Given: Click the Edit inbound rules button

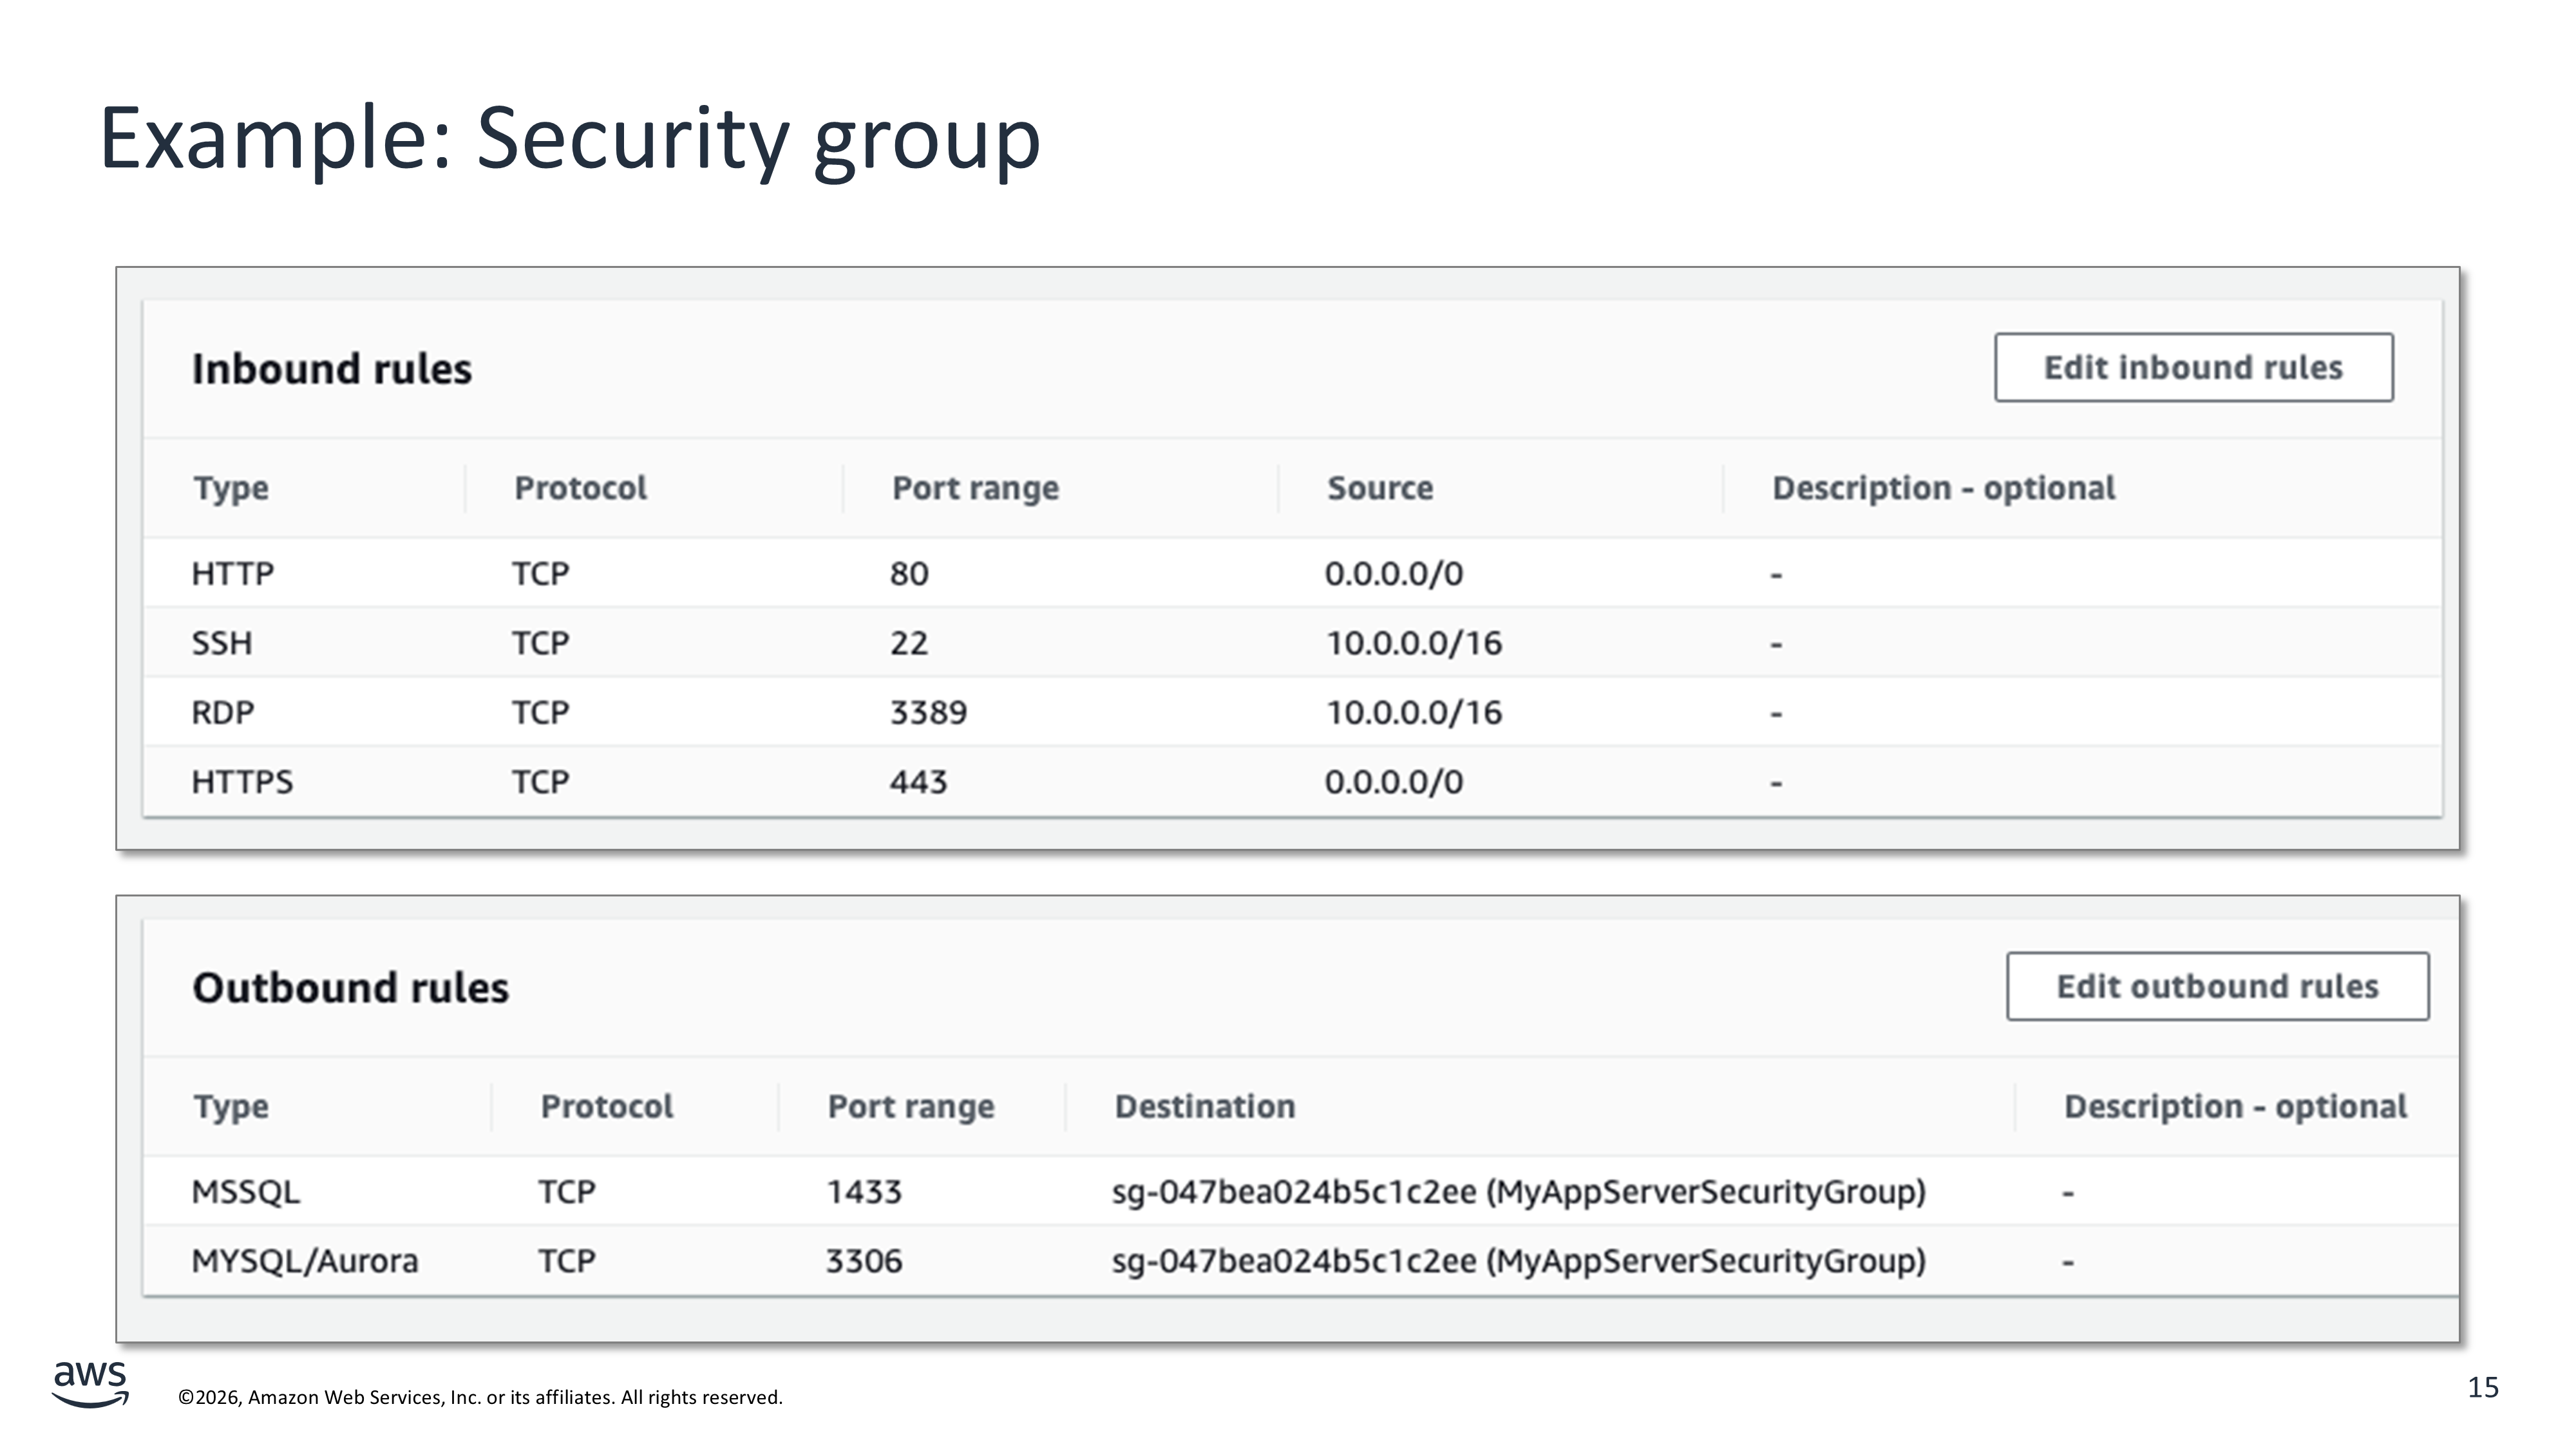Looking at the screenshot, I should [x=2193, y=368].
